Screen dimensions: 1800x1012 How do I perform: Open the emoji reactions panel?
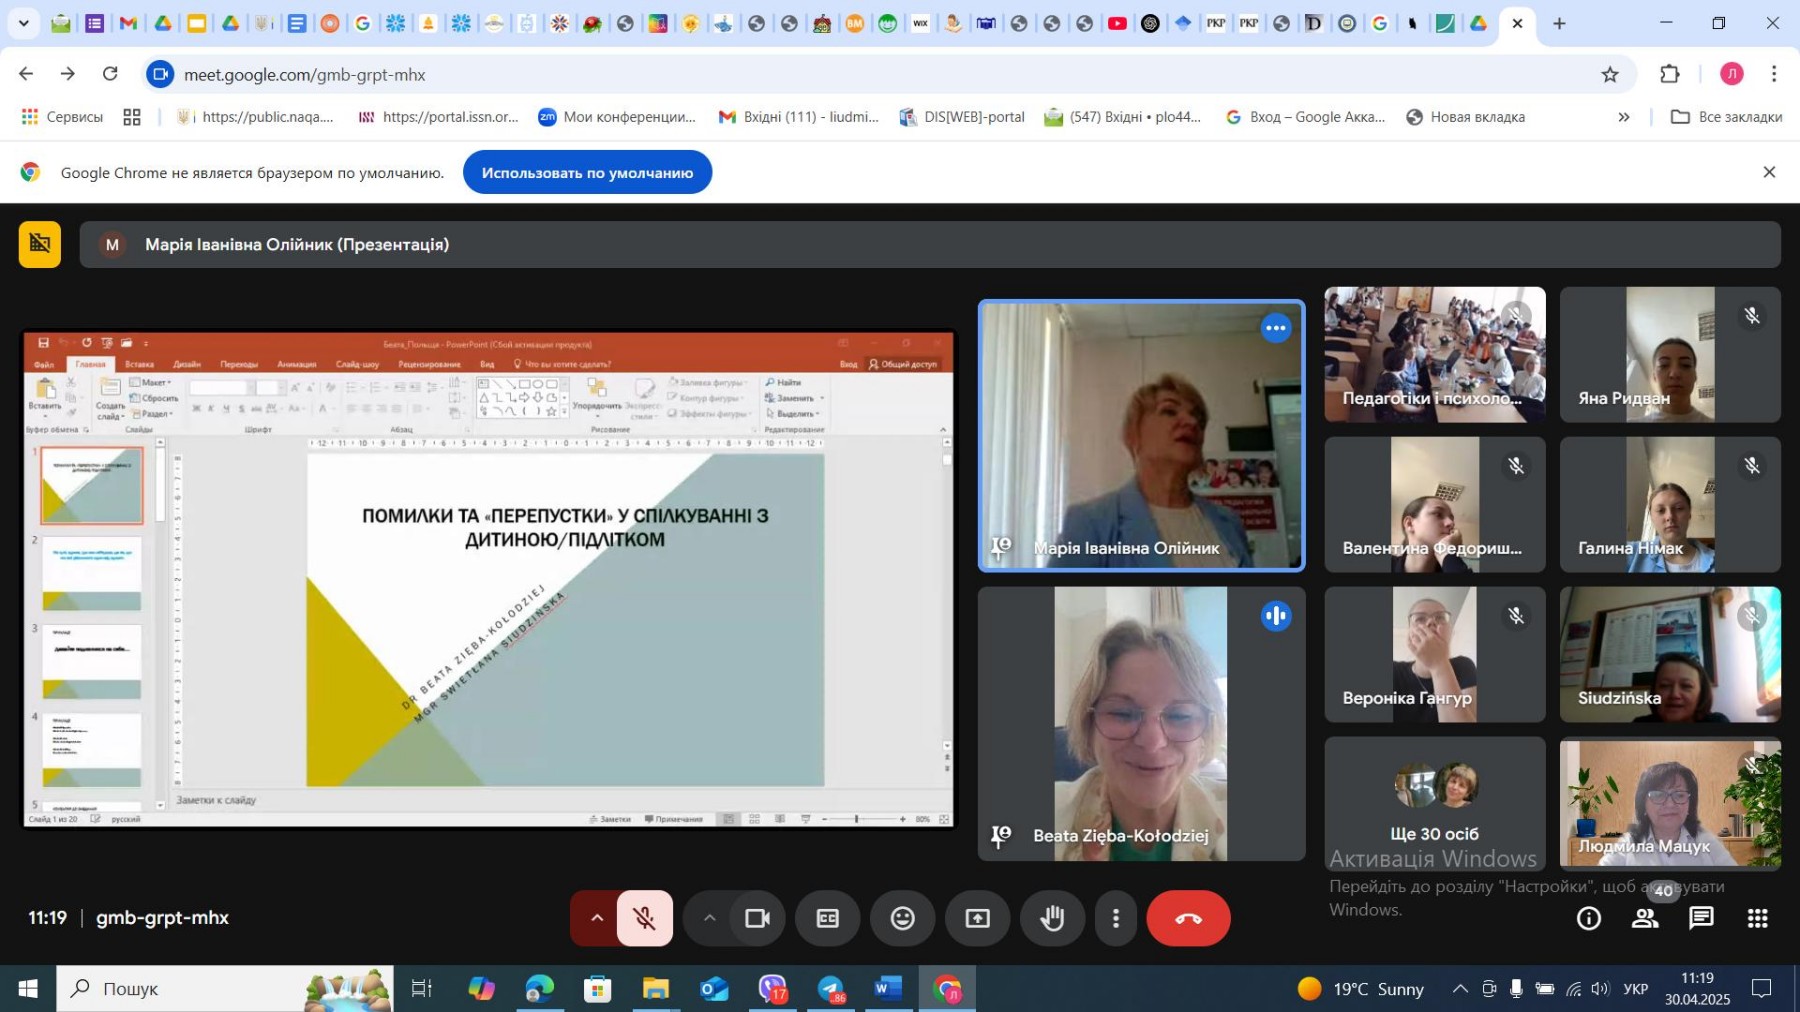[x=902, y=918]
